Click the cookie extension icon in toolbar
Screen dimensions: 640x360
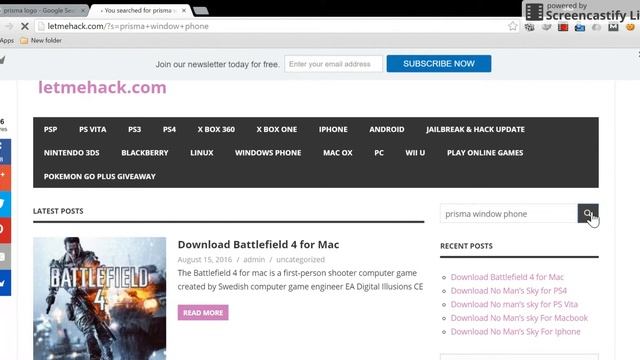pos(630,27)
